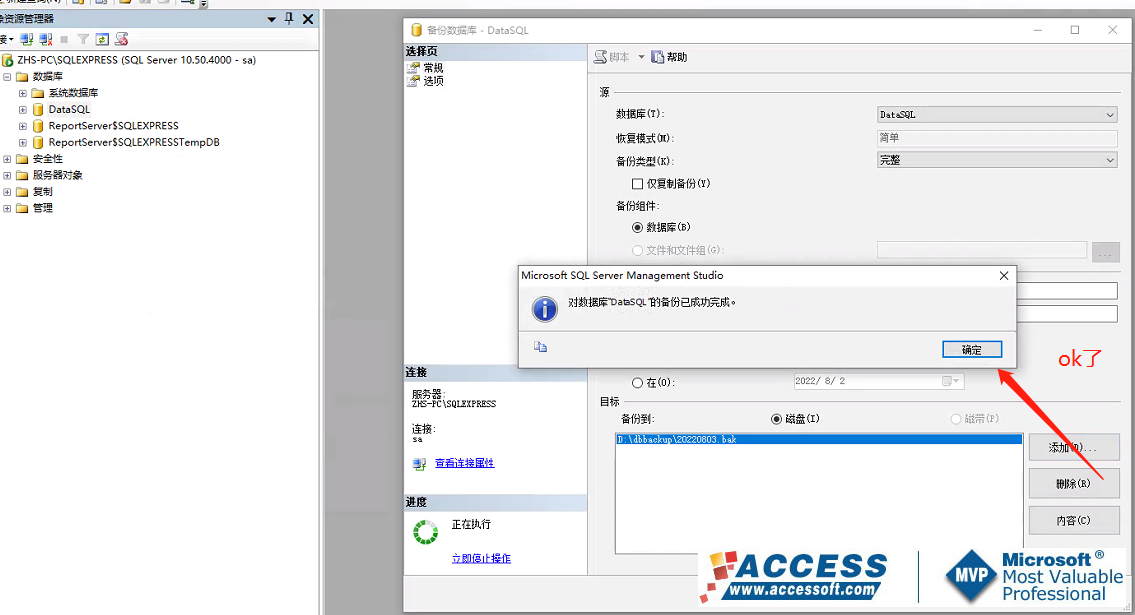The height and width of the screenshot is (615, 1135).
Task: Expand the ReportServer$SQLEXPRESS node
Action: click(22, 126)
